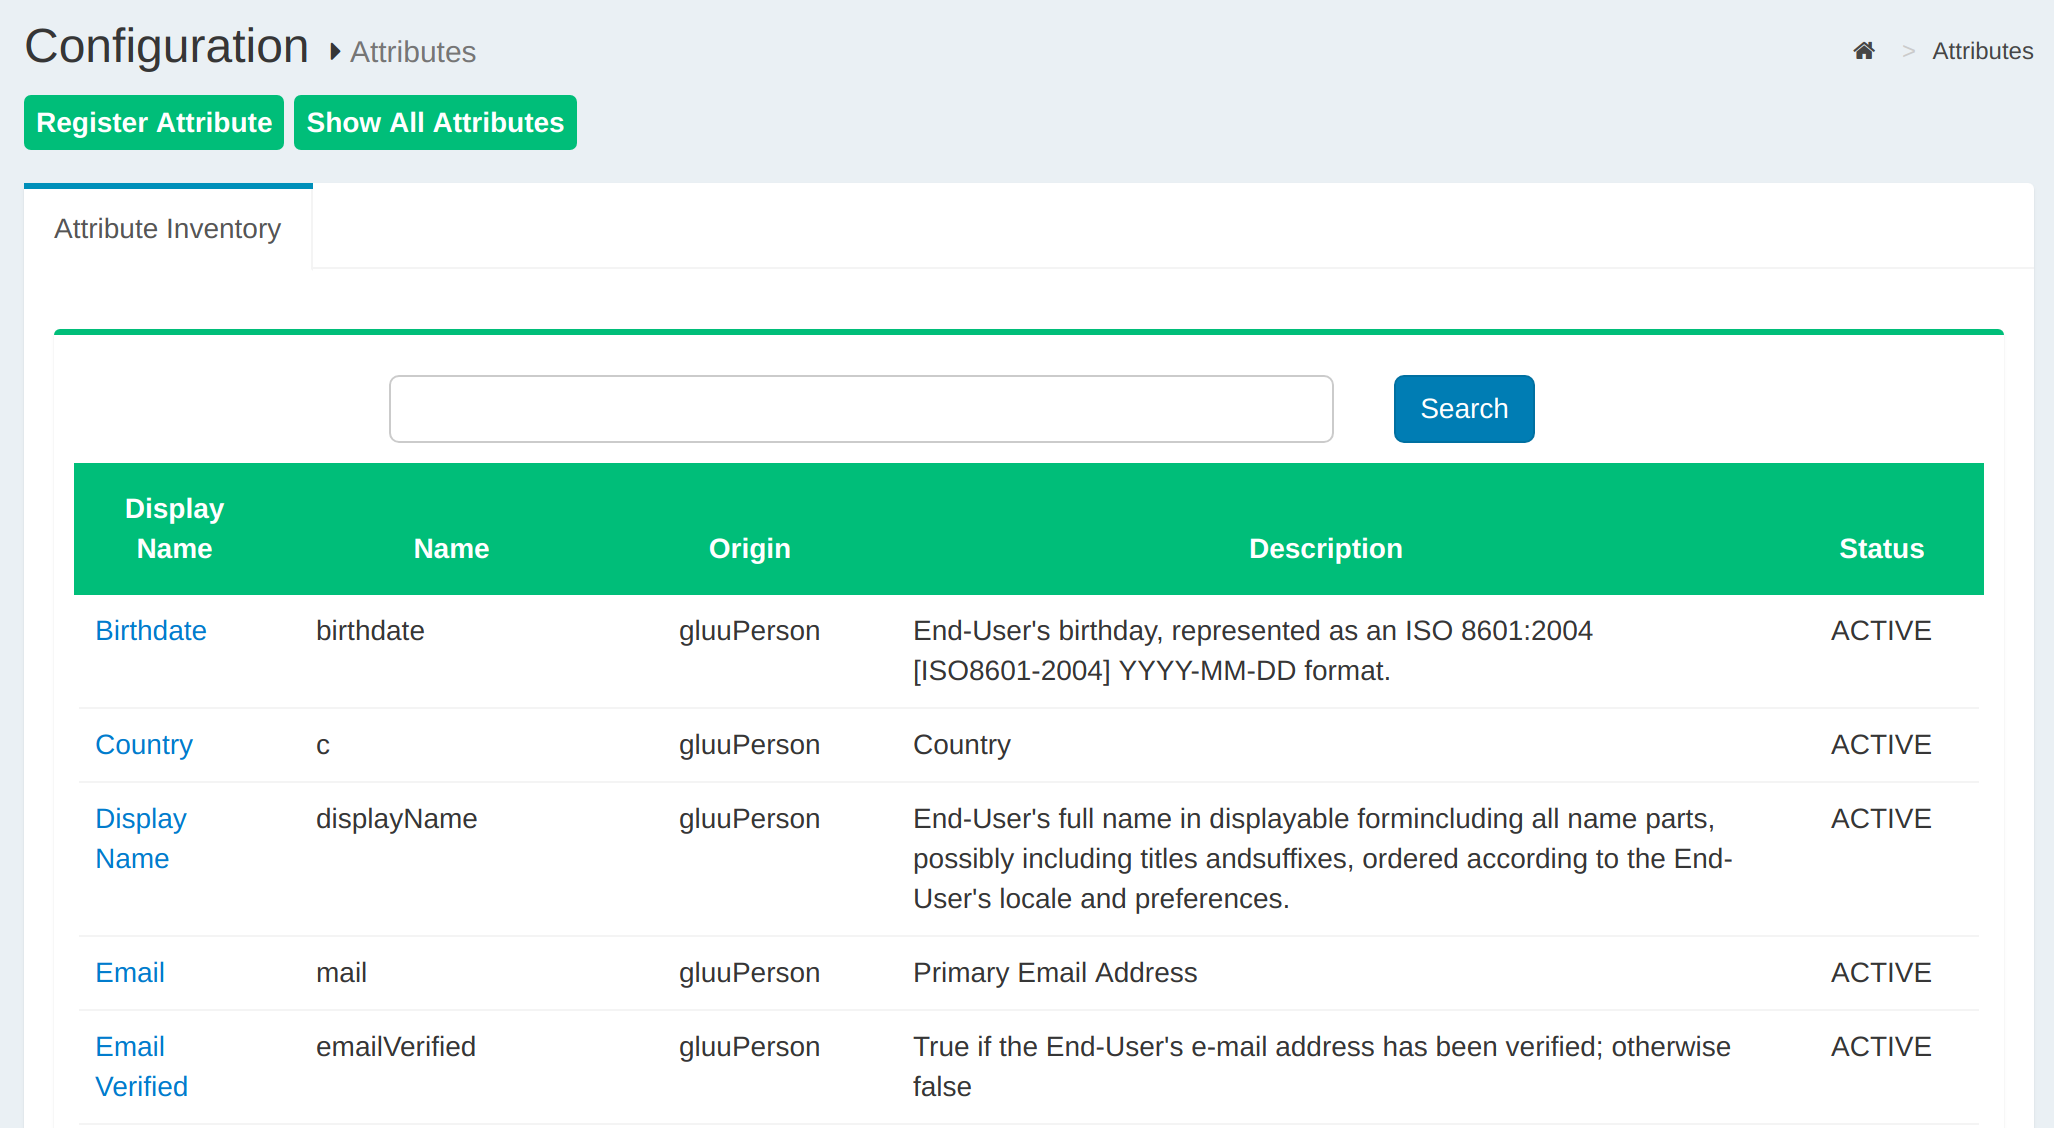Click the Attributes subtitle next to Configuration
The width and height of the screenshot is (2054, 1128).
(x=412, y=52)
